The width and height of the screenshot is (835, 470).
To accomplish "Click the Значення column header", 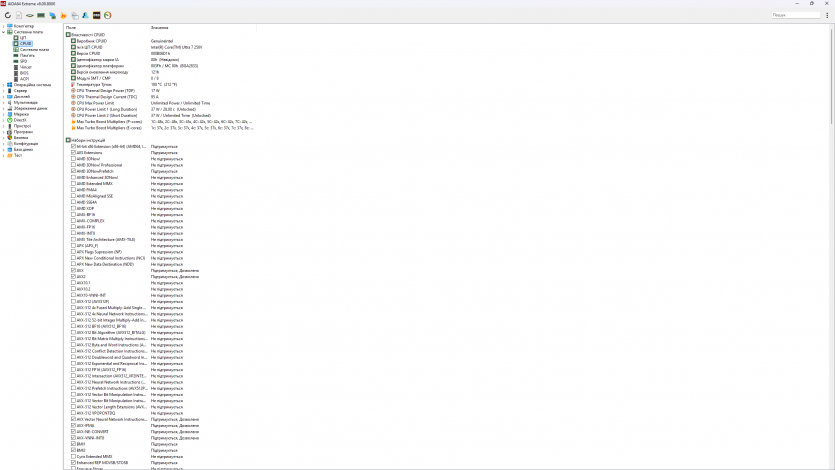I will (x=160, y=26).
